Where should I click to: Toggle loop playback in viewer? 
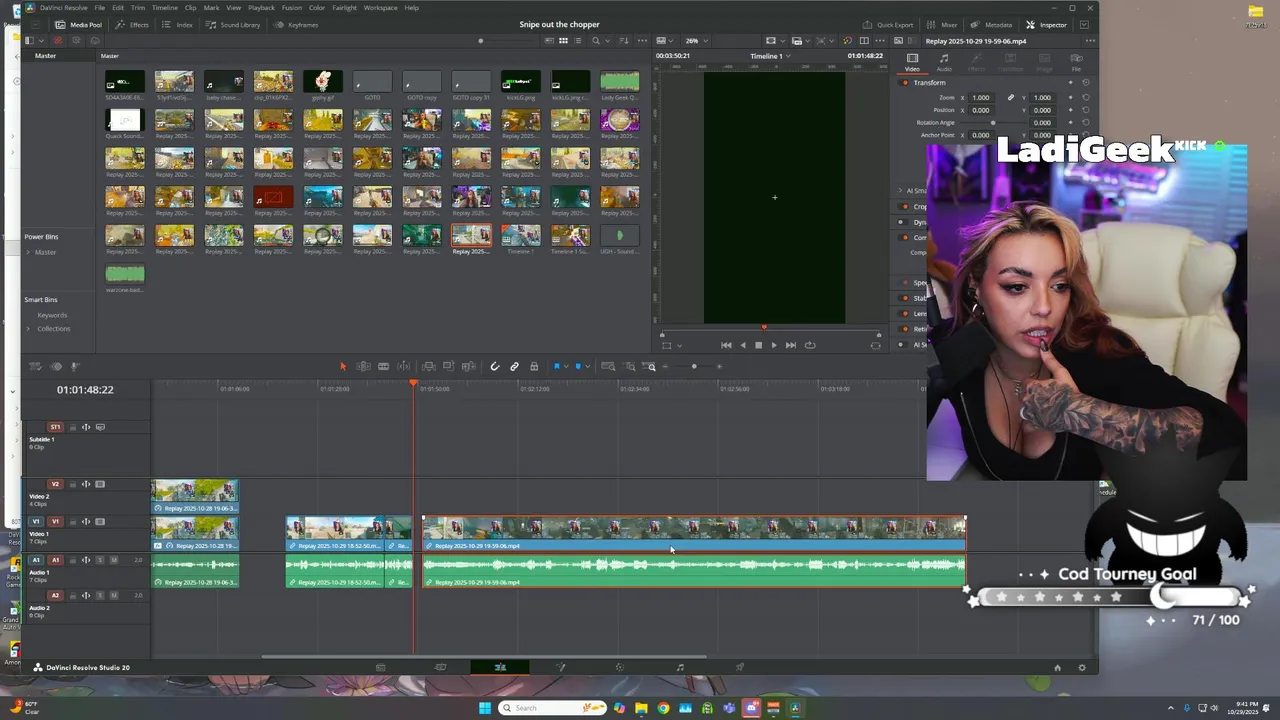tap(810, 345)
